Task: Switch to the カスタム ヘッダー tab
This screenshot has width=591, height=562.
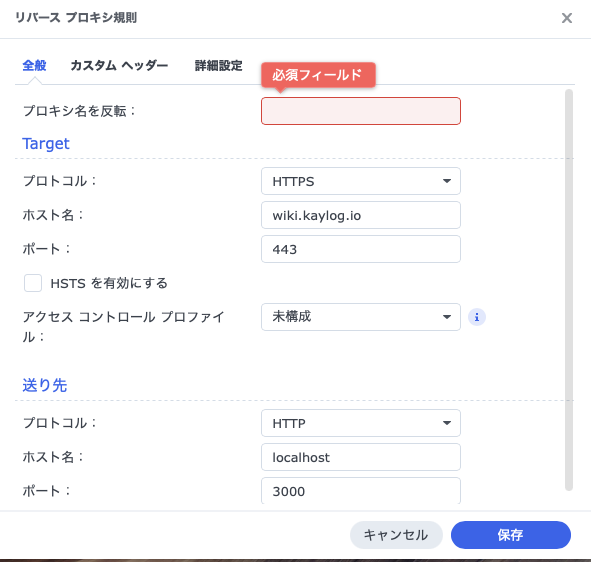Action: pos(119,66)
